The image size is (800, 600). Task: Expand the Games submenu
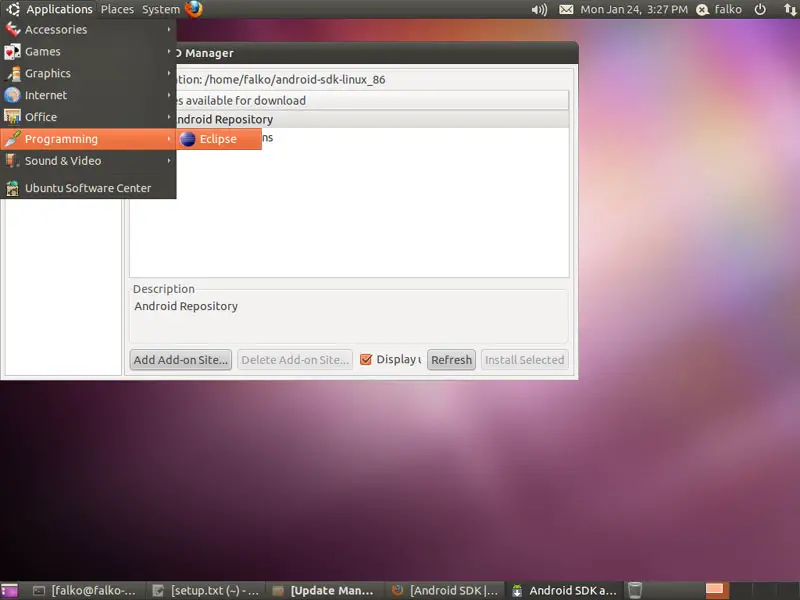pos(88,52)
